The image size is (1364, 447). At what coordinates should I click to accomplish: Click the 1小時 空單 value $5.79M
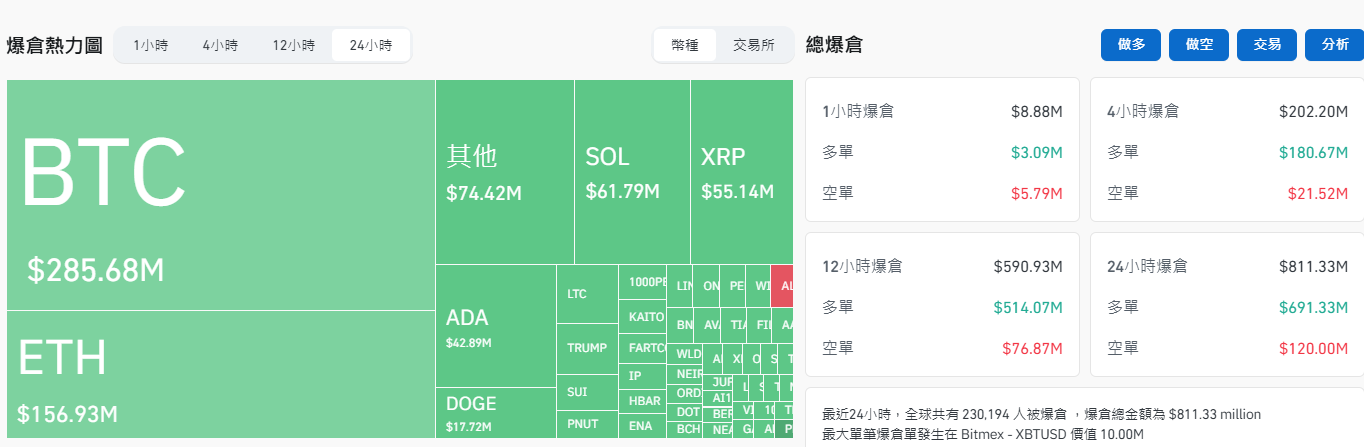(1036, 194)
